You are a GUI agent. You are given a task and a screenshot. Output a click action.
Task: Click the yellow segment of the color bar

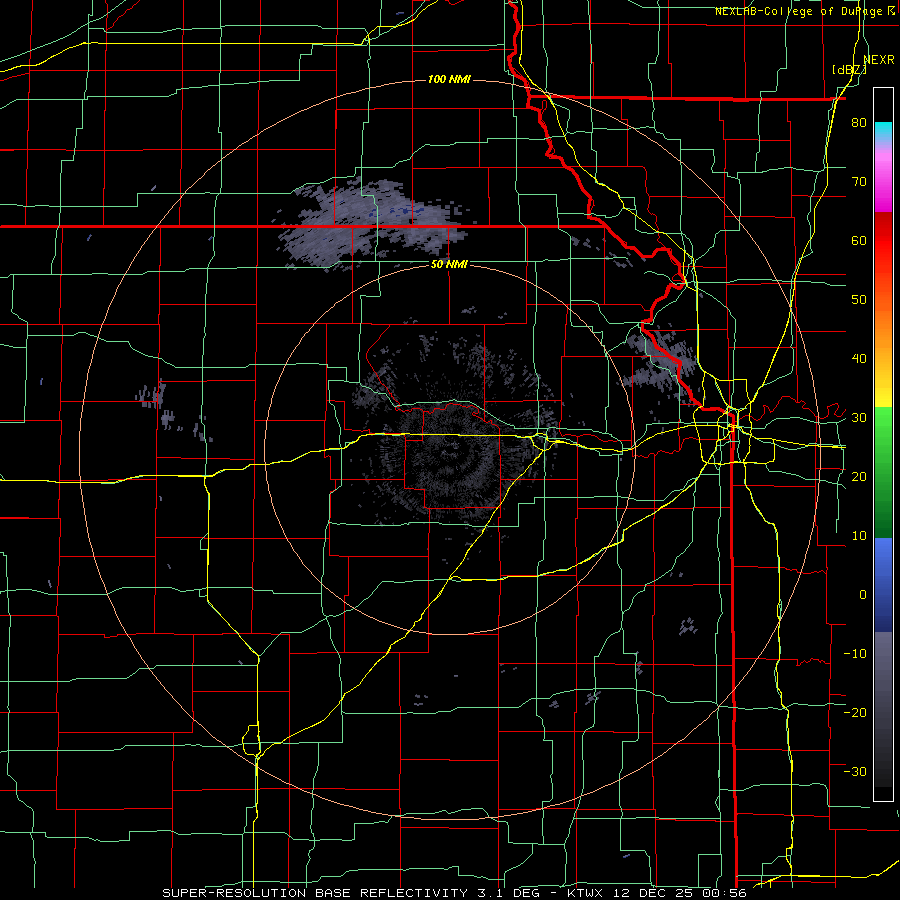coord(883,386)
